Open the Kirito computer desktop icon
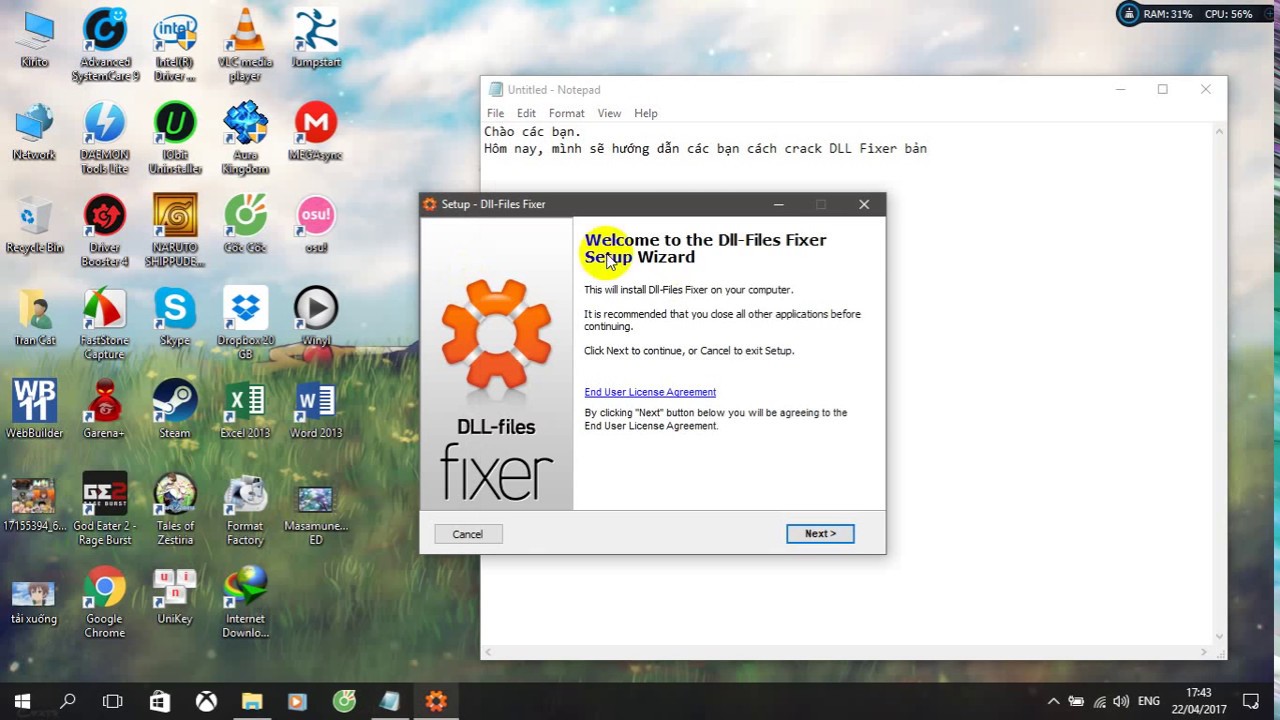 pos(34,38)
